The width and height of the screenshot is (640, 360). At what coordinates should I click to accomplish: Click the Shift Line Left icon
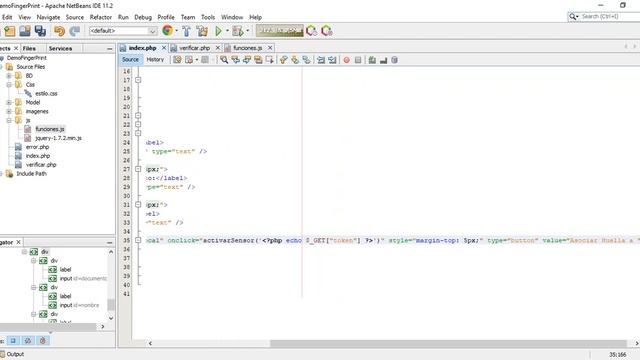coord(321,60)
